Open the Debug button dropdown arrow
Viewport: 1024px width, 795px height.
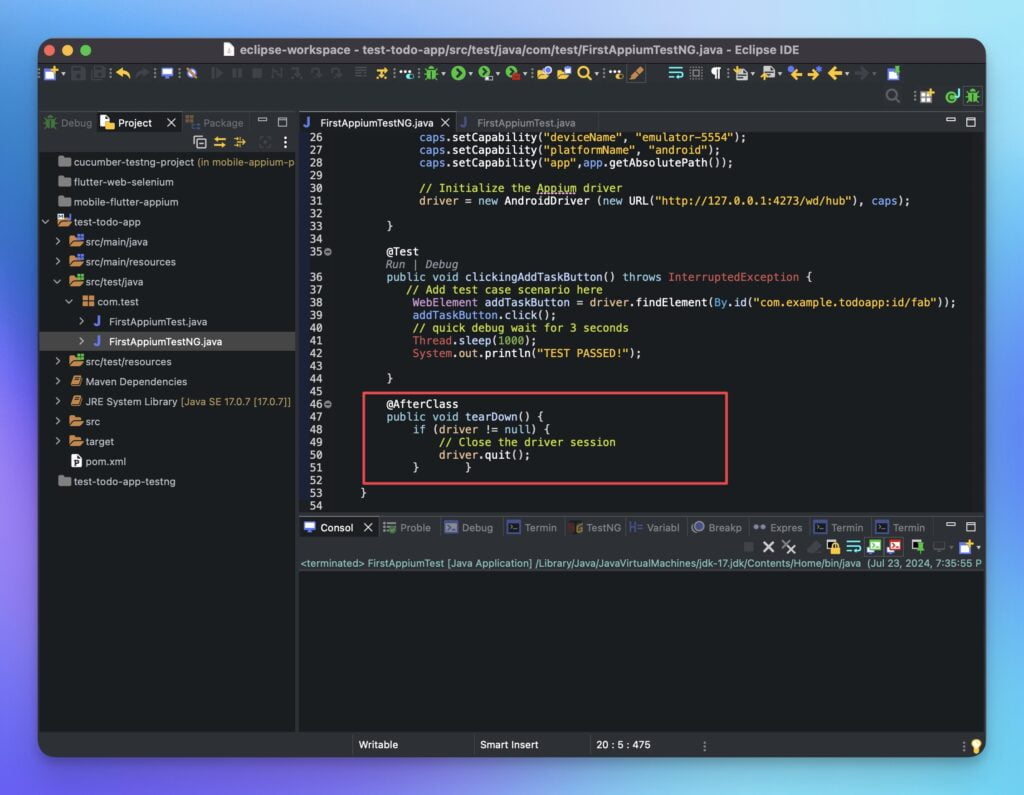(443, 74)
